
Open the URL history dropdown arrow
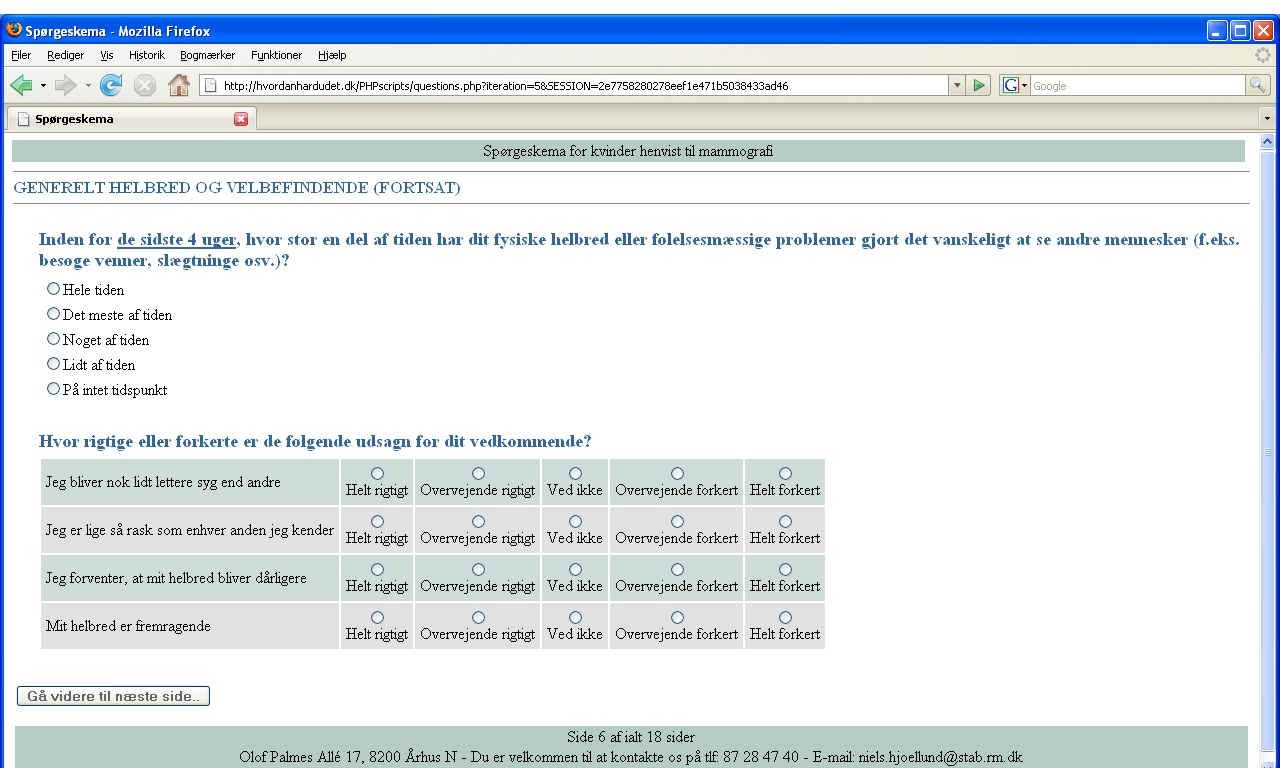coord(957,86)
